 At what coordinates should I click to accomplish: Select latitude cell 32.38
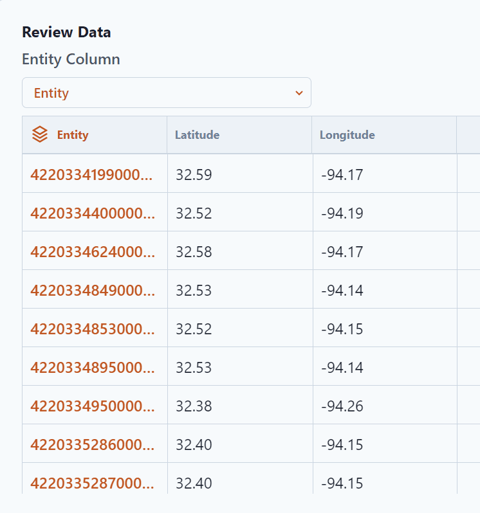(x=194, y=406)
